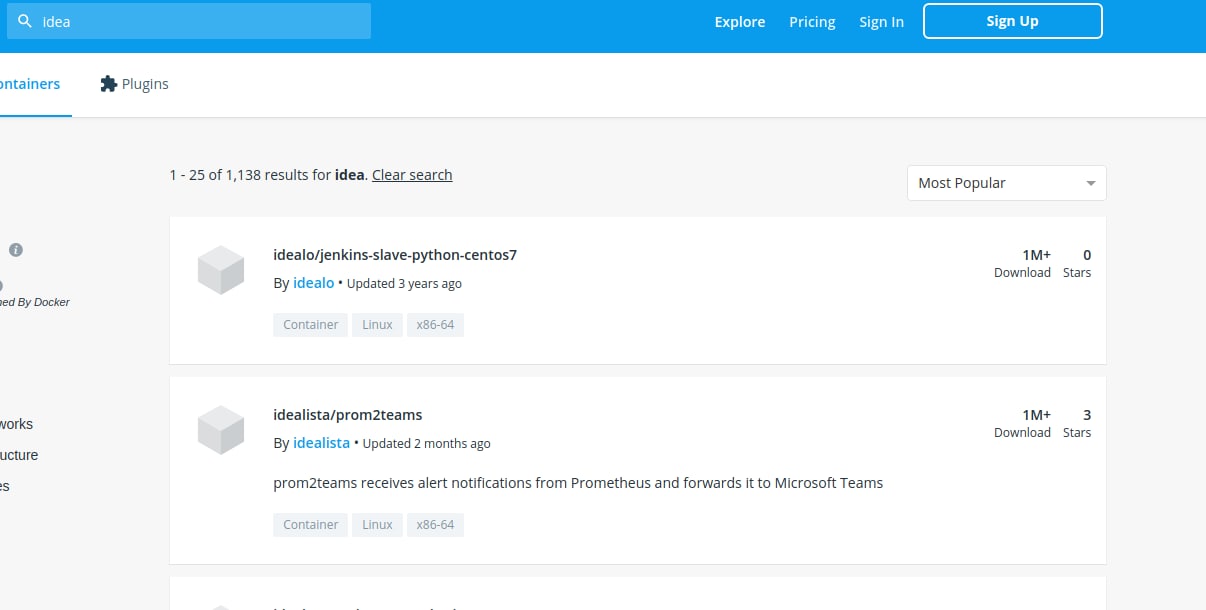Open idealista/prom2teams repository title
This screenshot has height=610, width=1206.
tap(348, 415)
